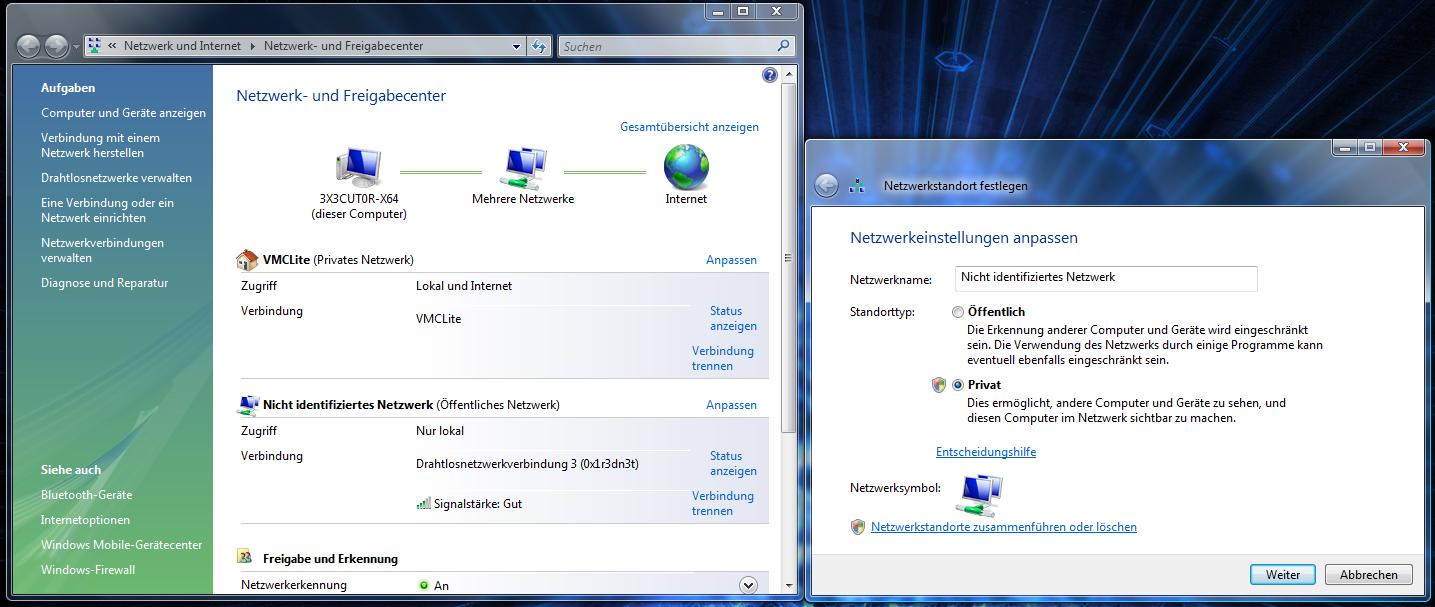The image size is (1435, 607).
Task: Open Windows-Firewall link
Action: click(x=88, y=570)
